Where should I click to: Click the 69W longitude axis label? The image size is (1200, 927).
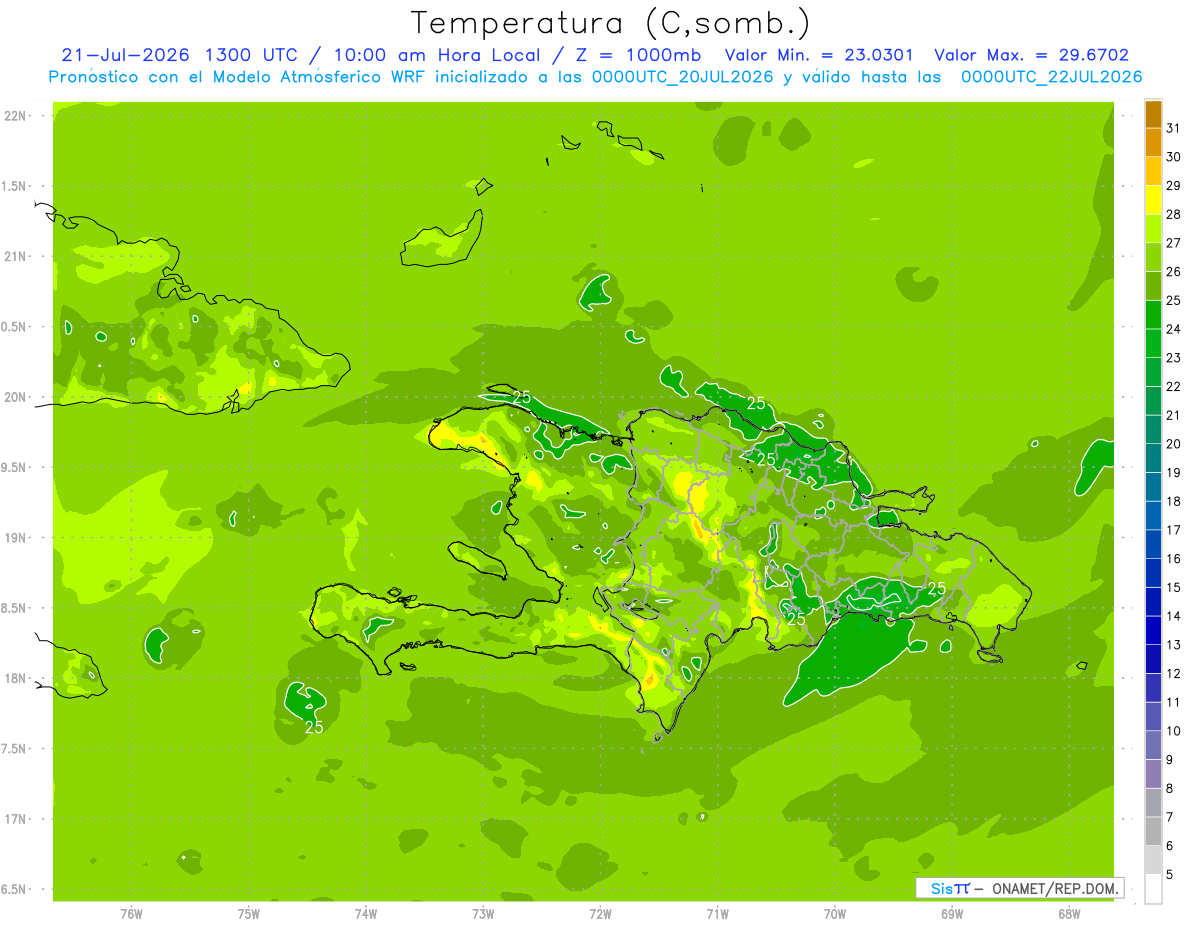(951, 914)
